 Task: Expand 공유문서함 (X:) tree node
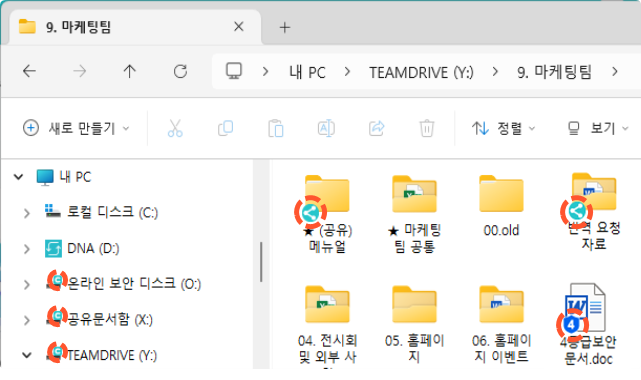coord(27,320)
